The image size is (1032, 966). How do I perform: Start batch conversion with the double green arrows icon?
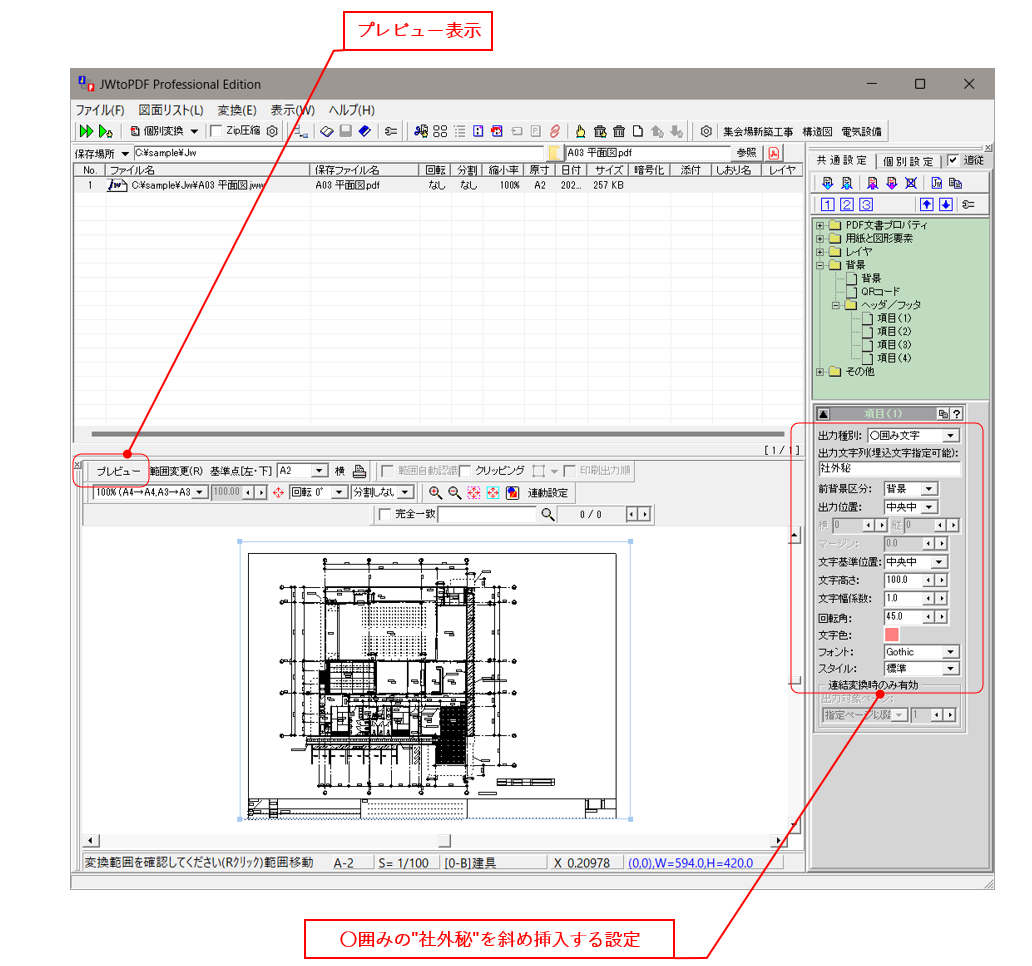(86, 131)
